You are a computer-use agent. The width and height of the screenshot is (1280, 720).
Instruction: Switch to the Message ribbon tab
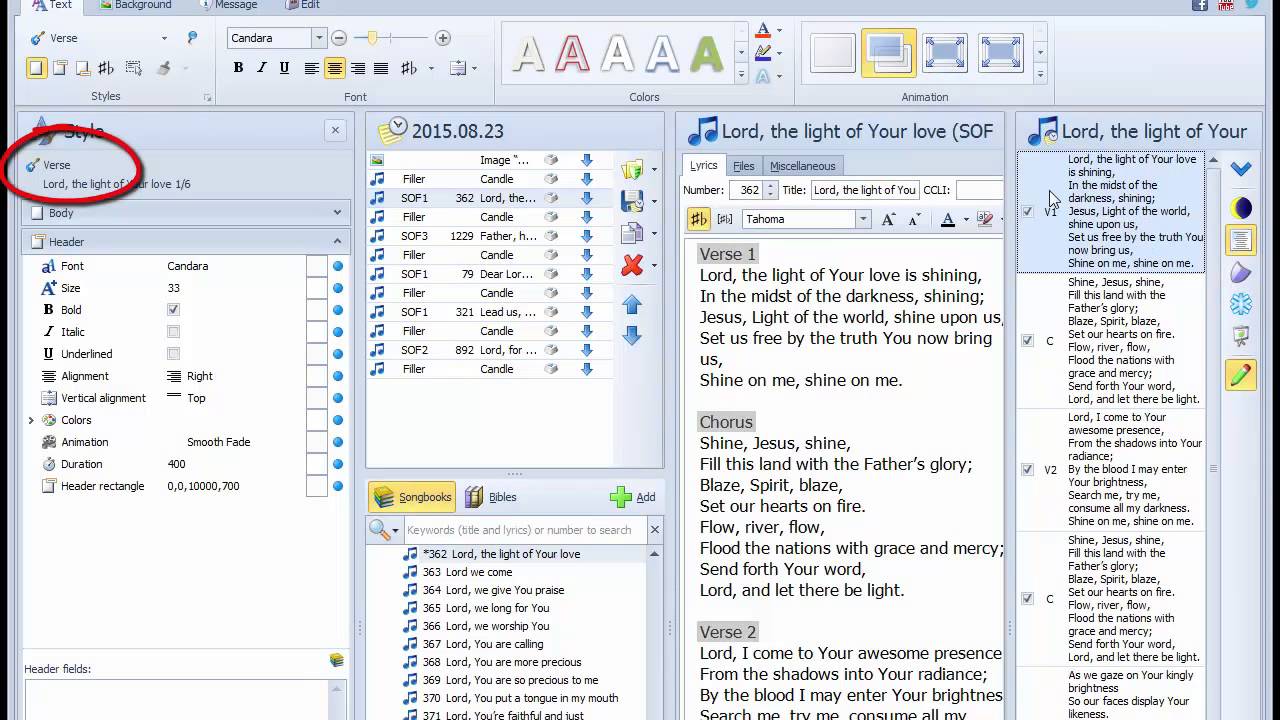pyautogui.click(x=228, y=5)
